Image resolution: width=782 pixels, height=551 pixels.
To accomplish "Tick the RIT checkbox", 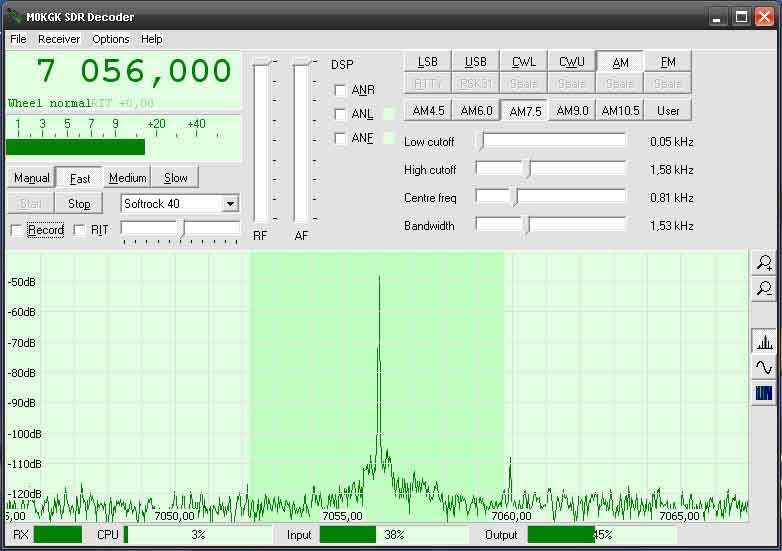I will pos(79,230).
